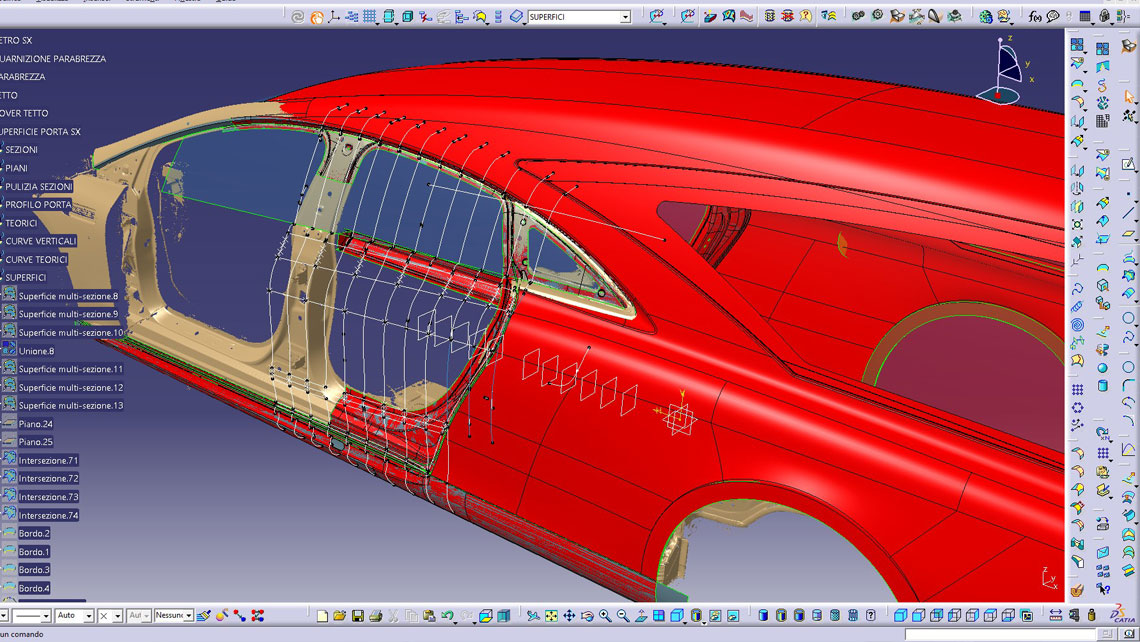The image size is (1140, 642).
Task: Click the Axis System icon in top toolbar
Action: pos(334,16)
